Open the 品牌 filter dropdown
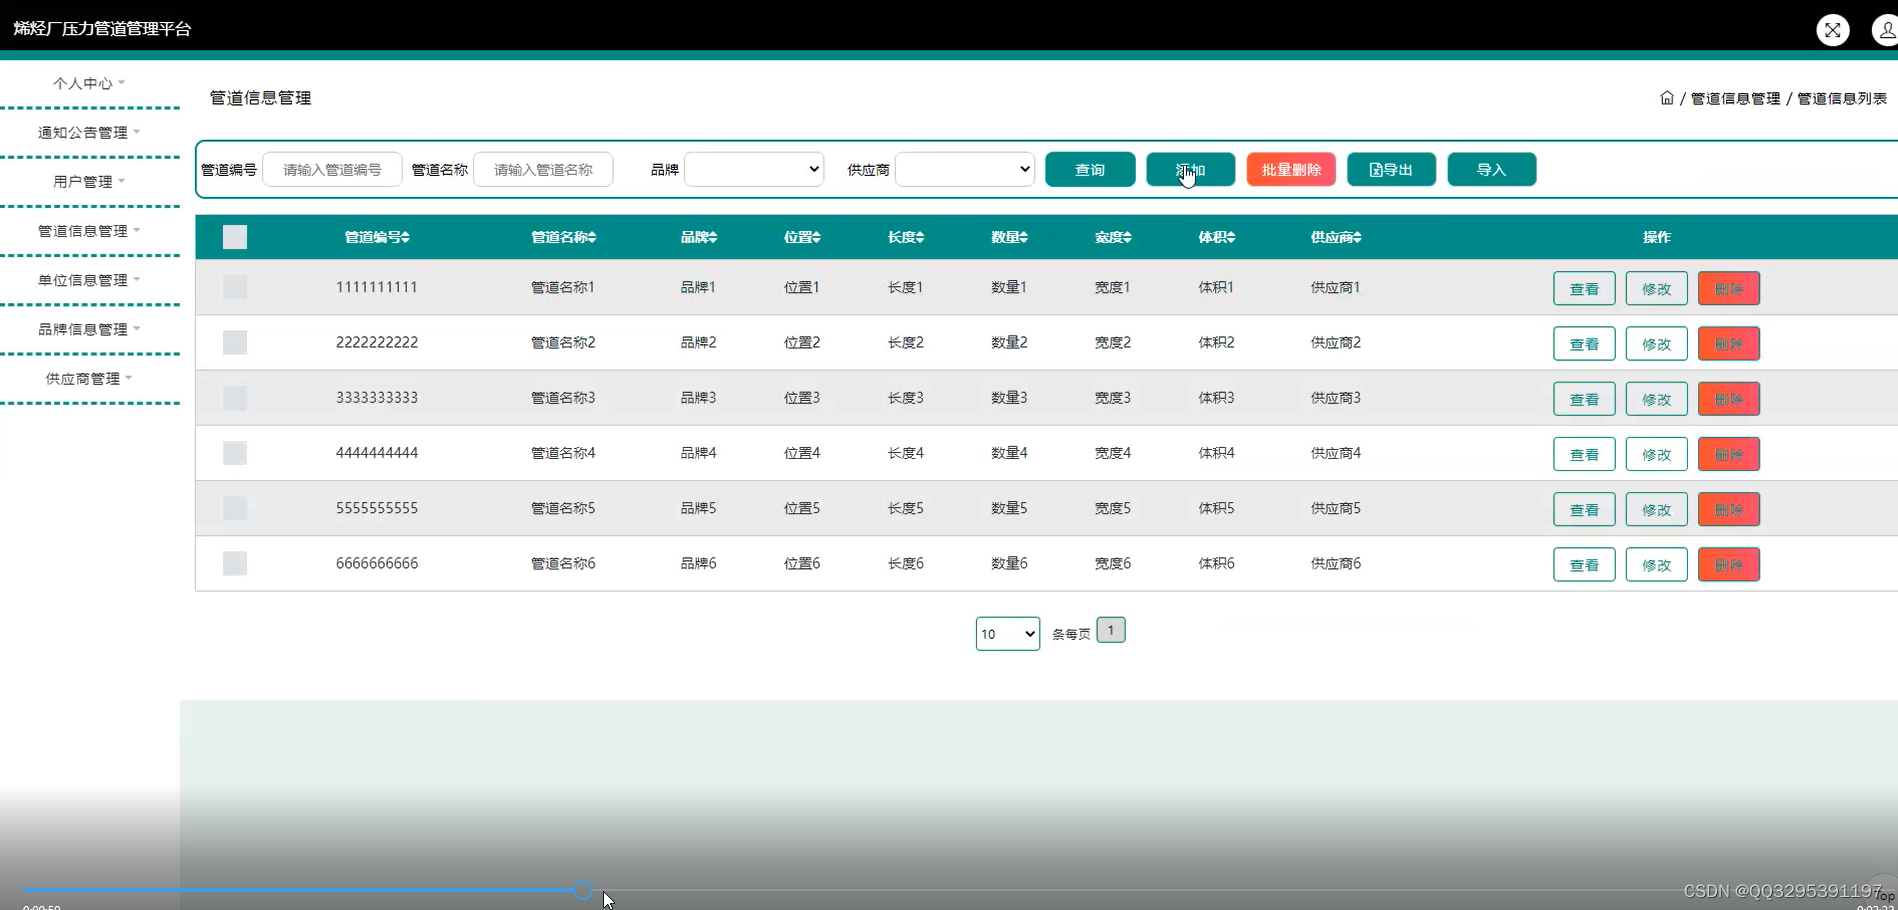This screenshot has height=910, width=1898. (754, 169)
